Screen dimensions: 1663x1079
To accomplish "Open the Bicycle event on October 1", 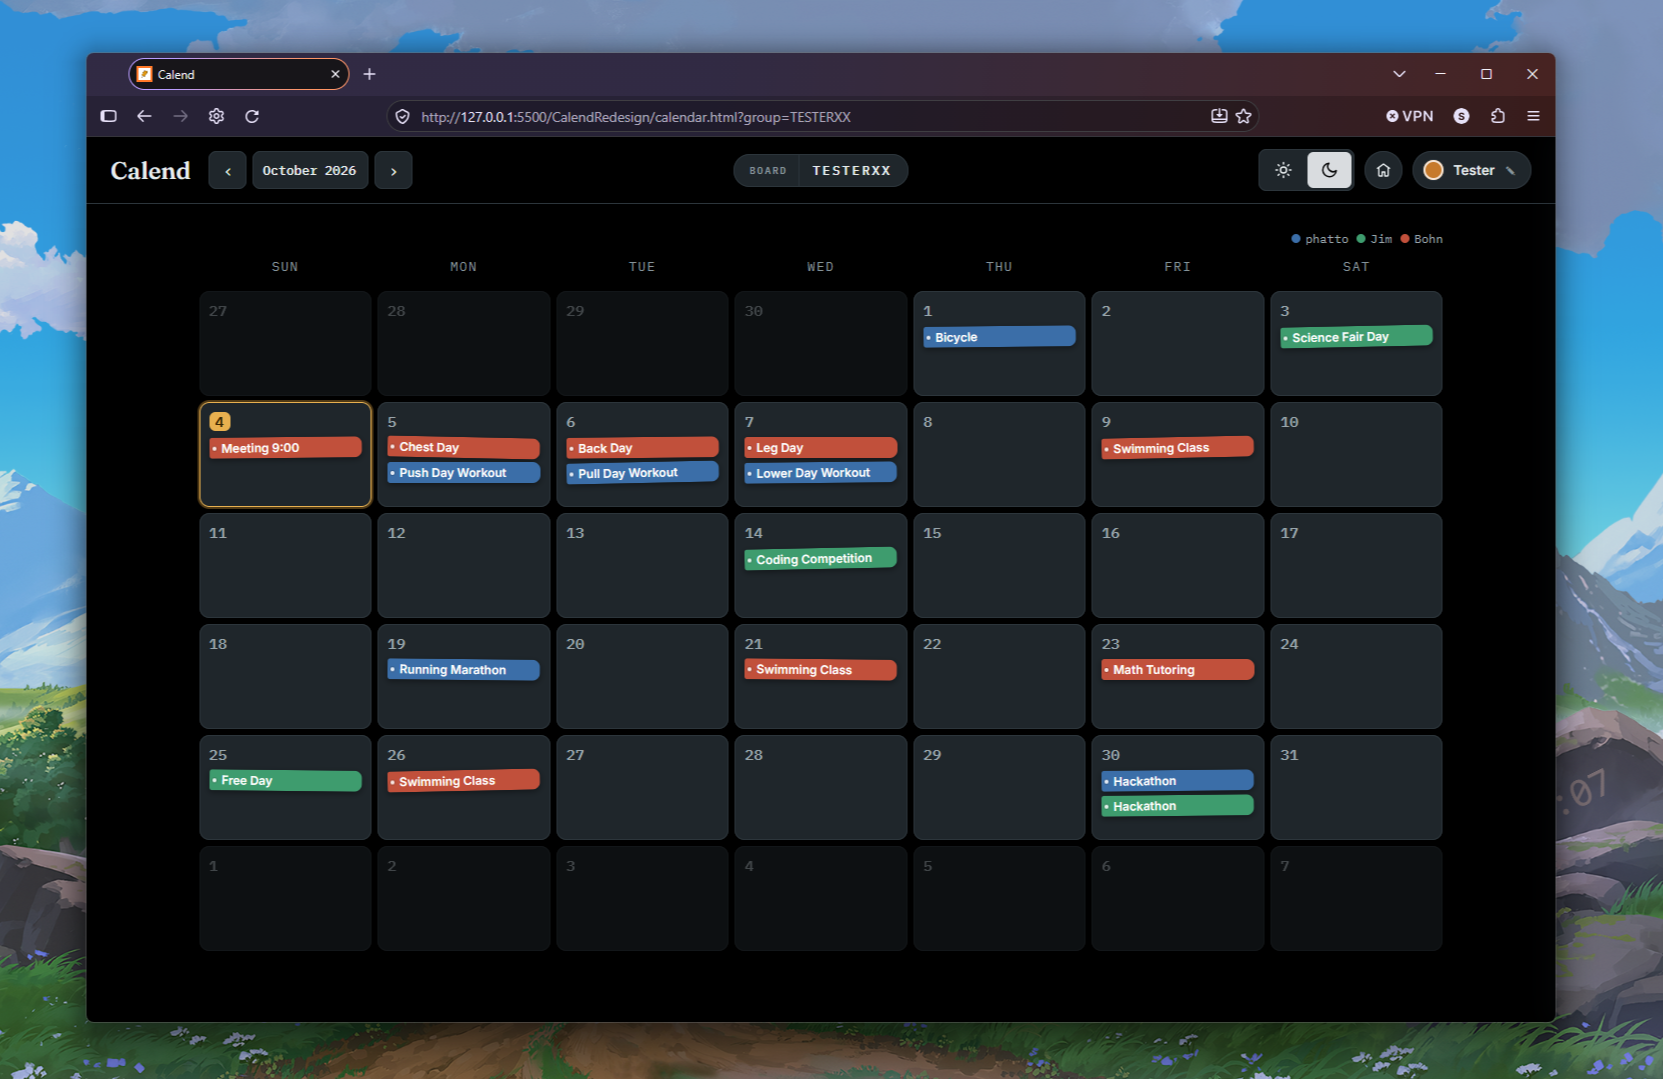I will pyautogui.click(x=999, y=337).
